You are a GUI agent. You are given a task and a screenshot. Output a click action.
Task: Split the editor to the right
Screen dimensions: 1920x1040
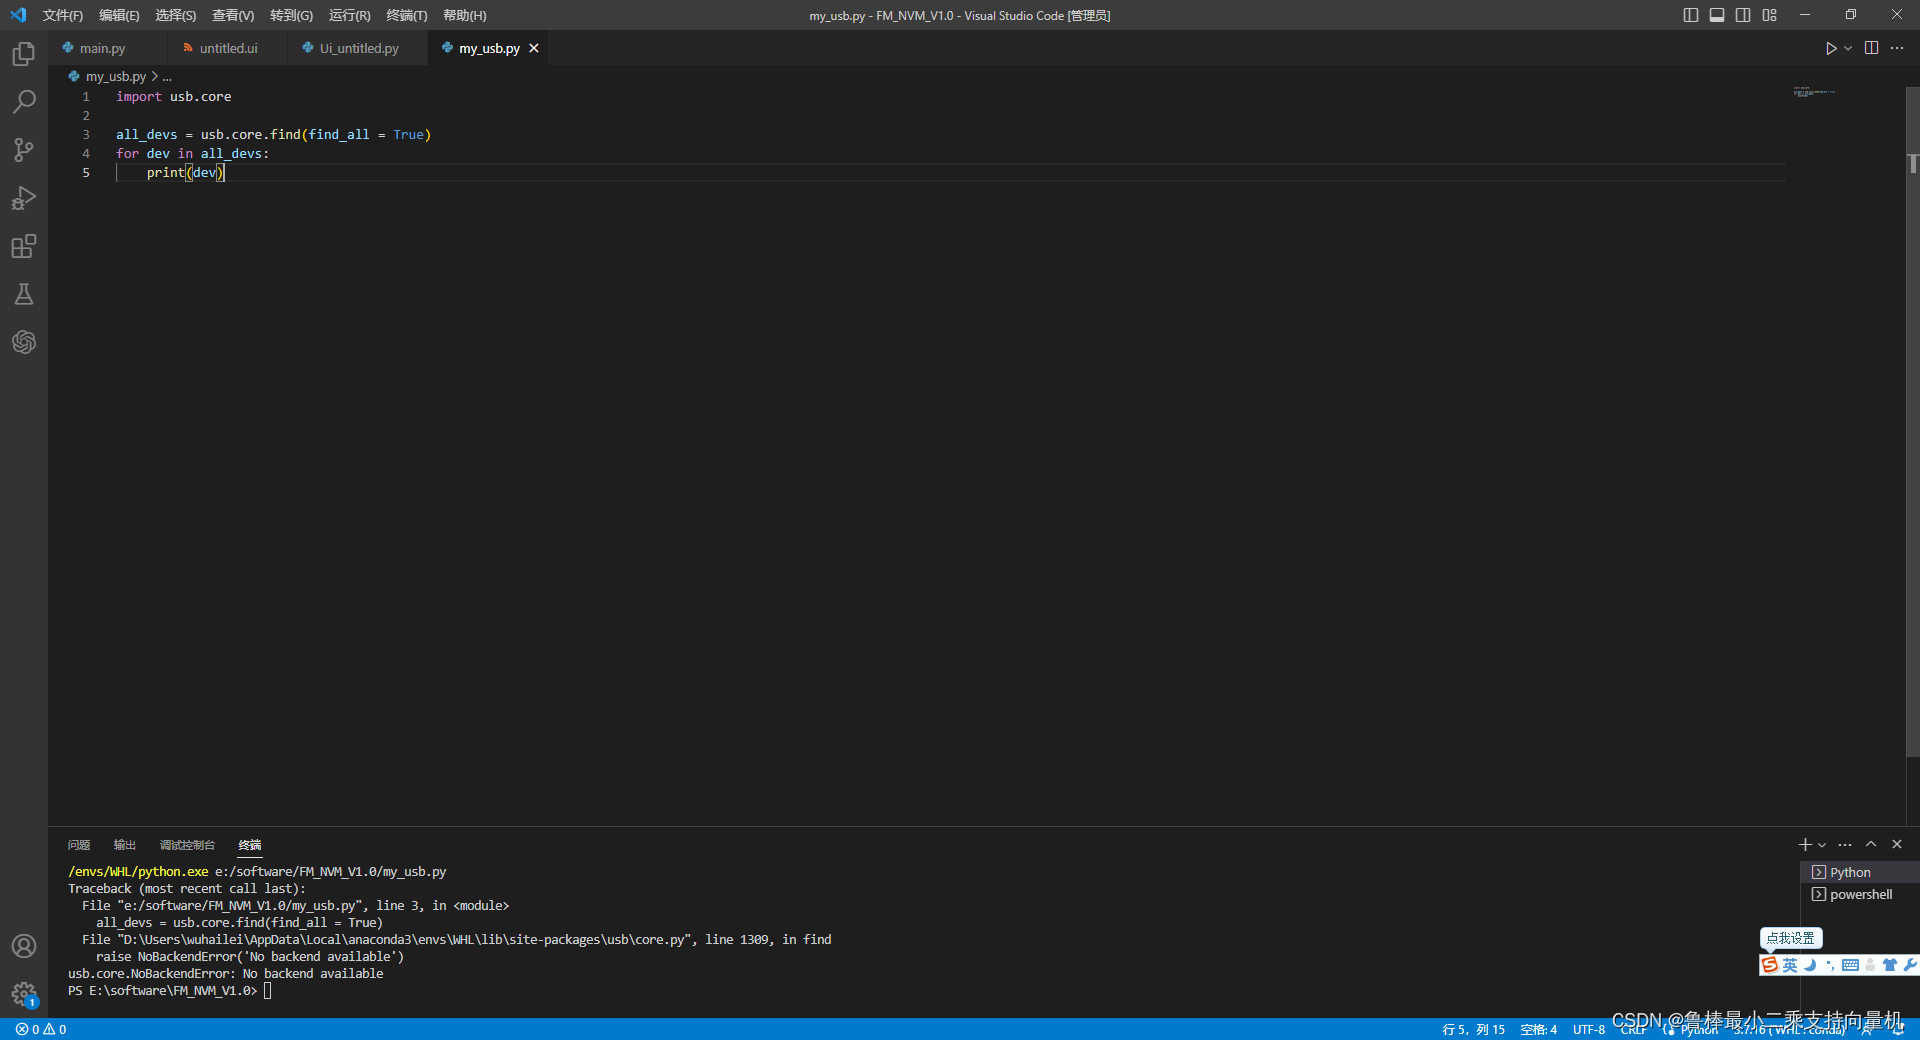pos(1871,48)
